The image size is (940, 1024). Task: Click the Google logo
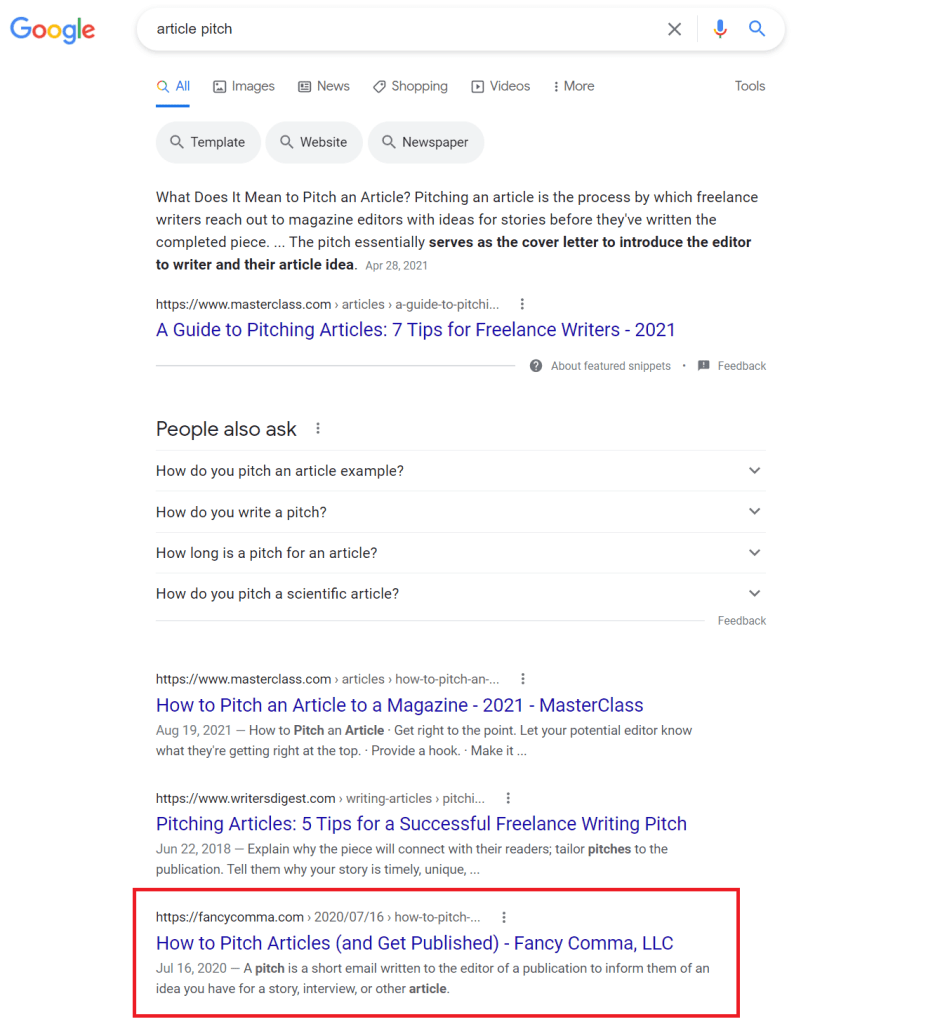(x=52, y=30)
